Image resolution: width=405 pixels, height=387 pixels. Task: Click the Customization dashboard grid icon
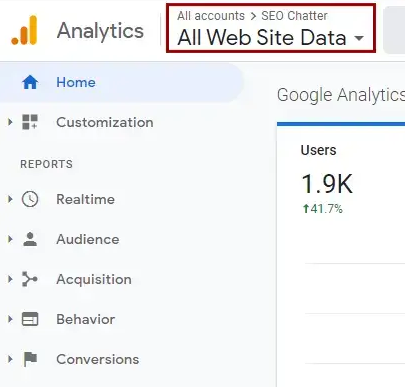30,122
